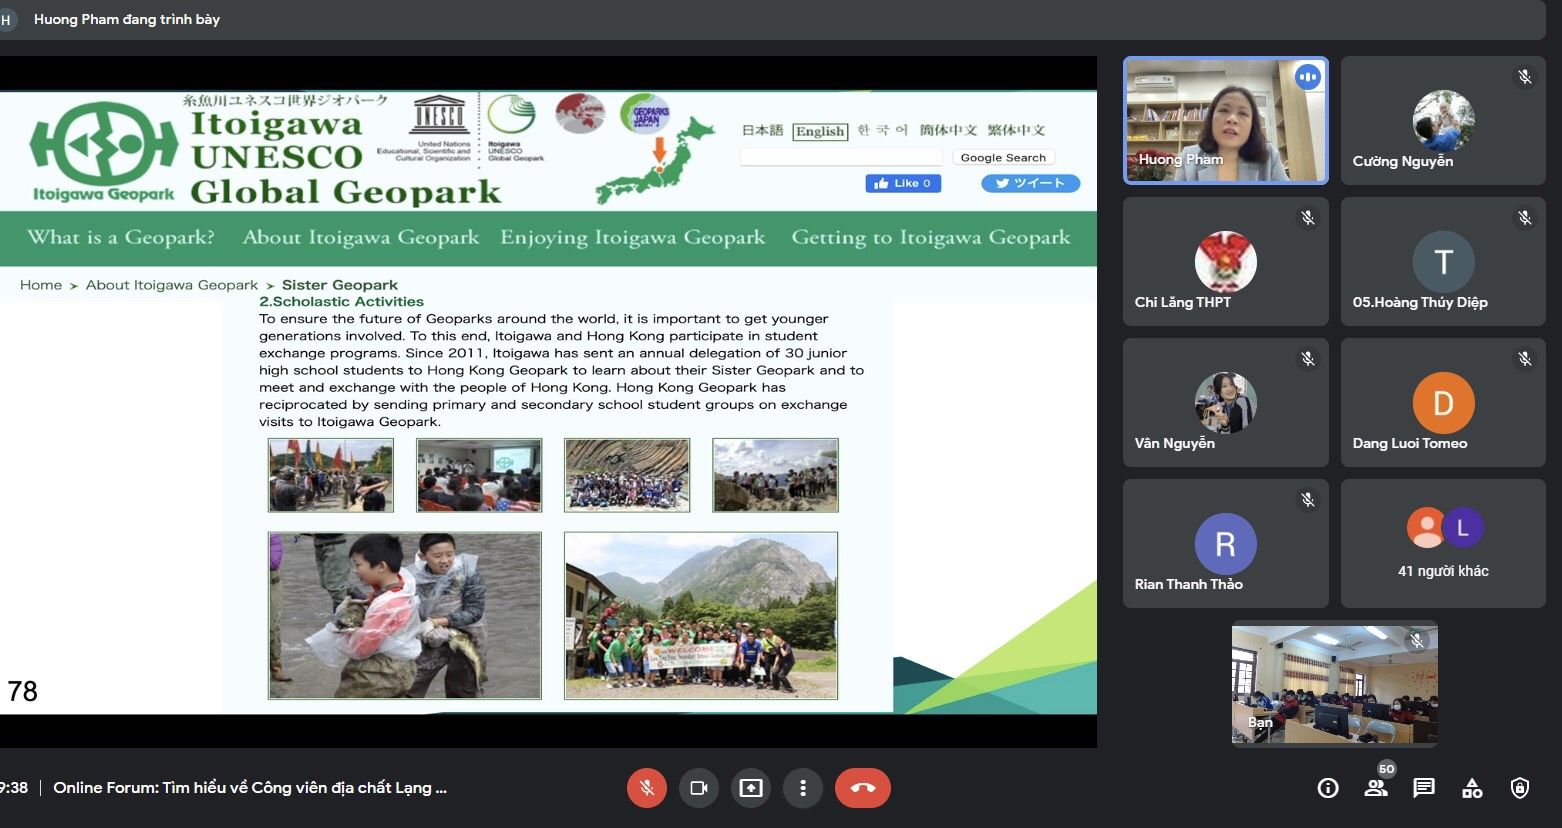Select the English language option
Viewport: 1562px width, 828px height.
(820, 131)
